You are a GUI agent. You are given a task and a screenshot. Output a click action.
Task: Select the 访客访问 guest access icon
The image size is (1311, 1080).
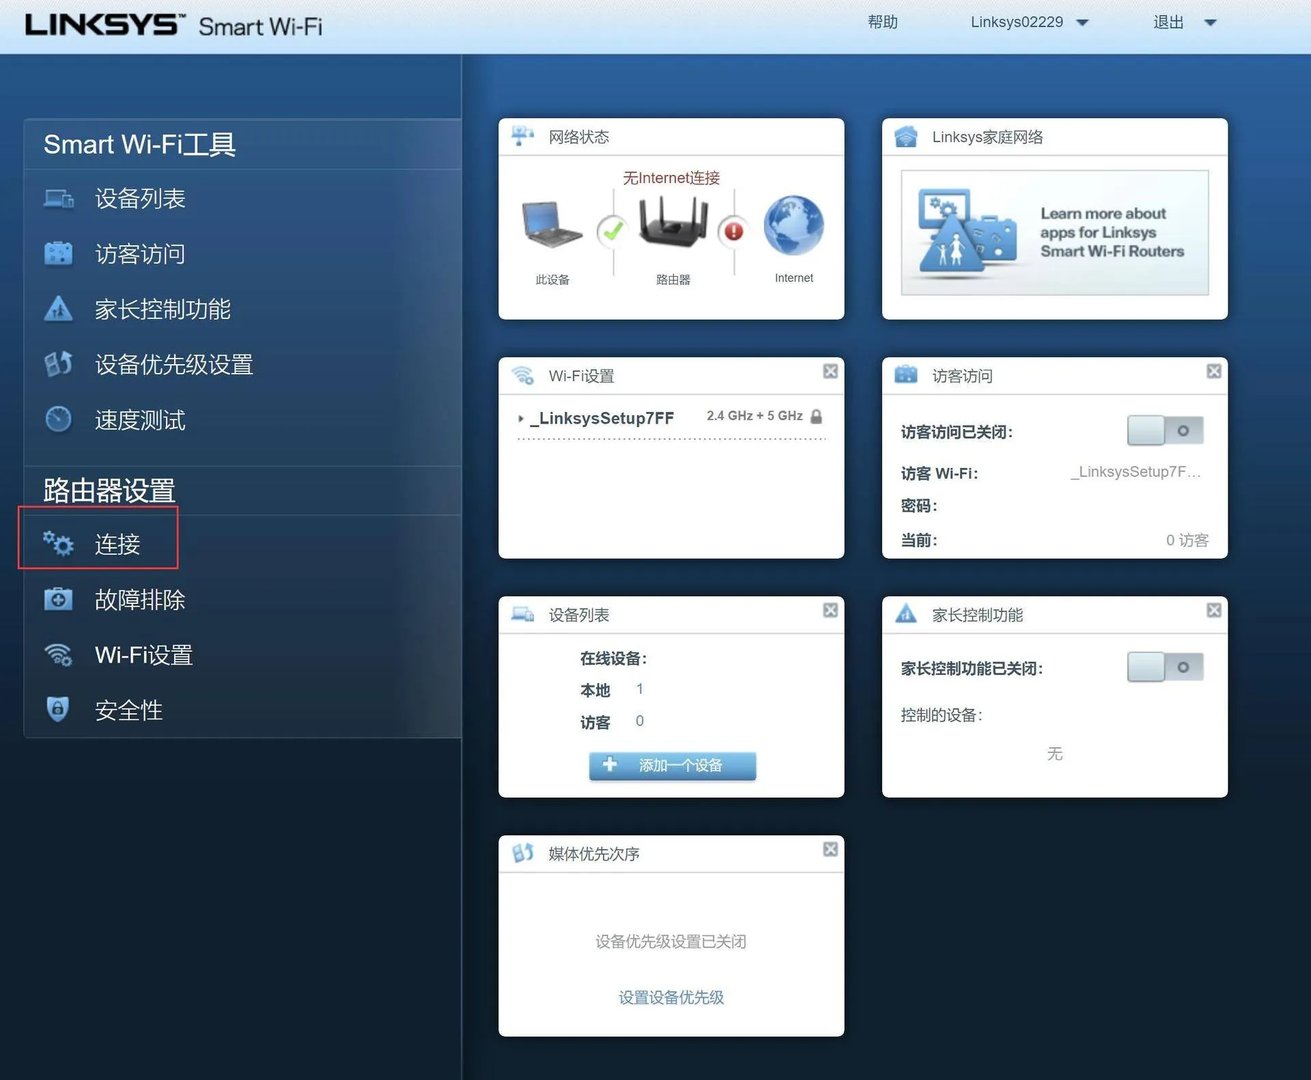pyautogui.click(x=58, y=253)
